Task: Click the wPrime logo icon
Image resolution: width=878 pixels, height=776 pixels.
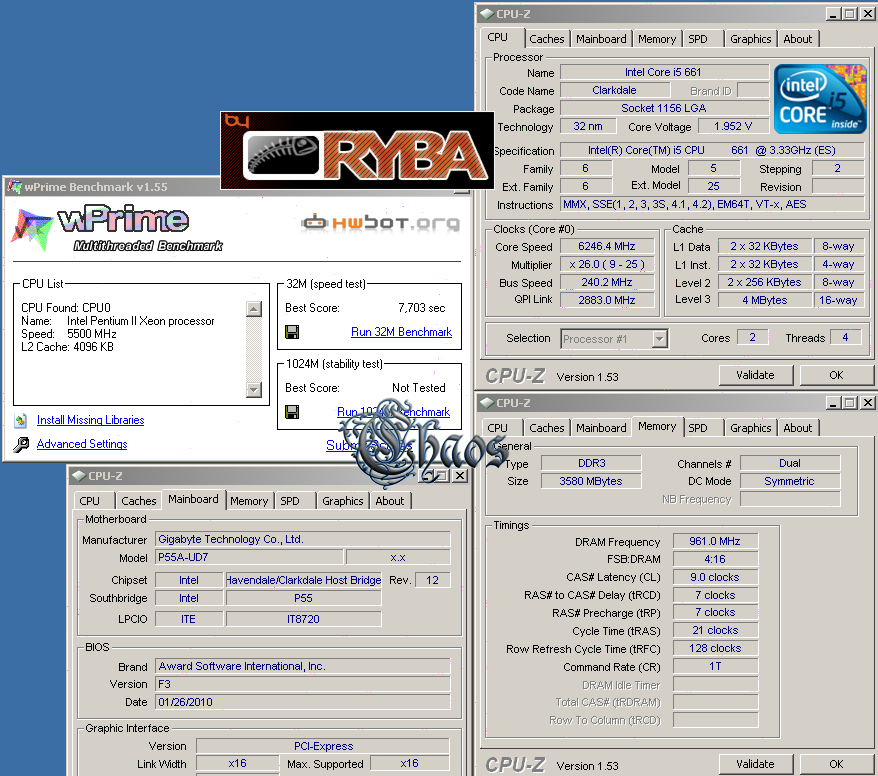Action: 32,228
